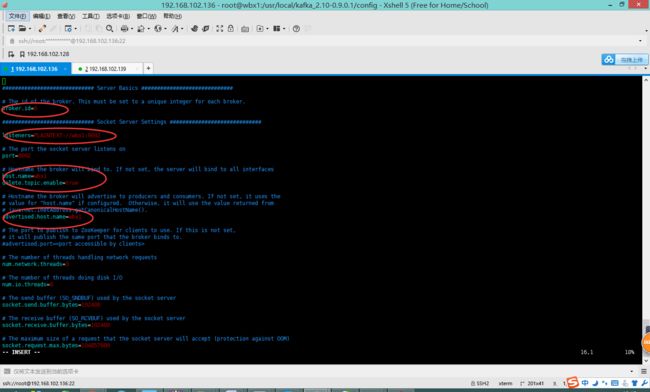Click the Find magnifier icon

pyautogui.click(x=109, y=29)
